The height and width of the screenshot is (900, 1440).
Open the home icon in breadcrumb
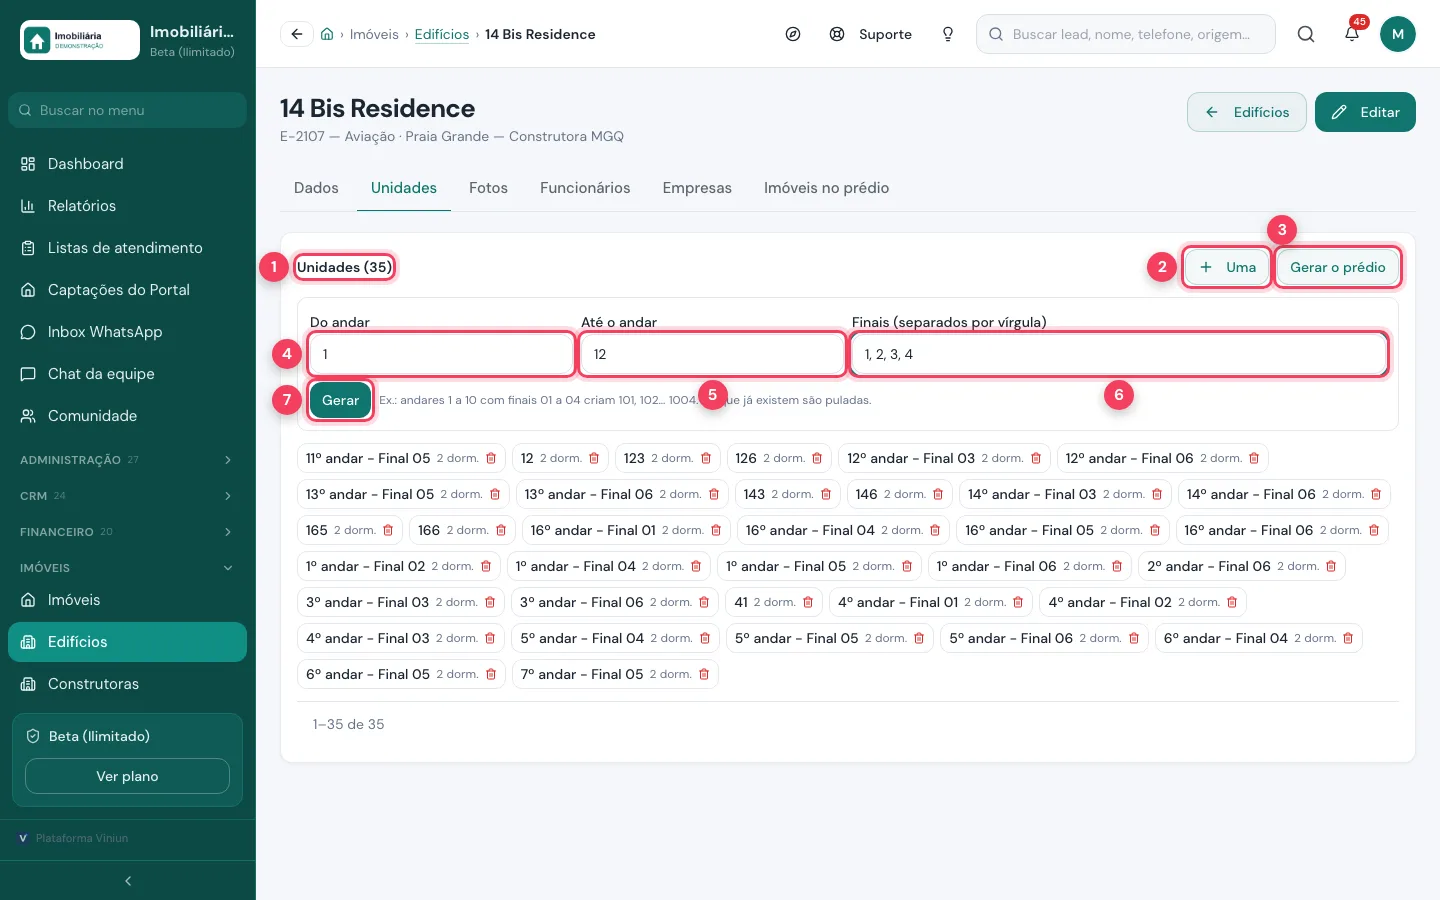click(327, 34)
